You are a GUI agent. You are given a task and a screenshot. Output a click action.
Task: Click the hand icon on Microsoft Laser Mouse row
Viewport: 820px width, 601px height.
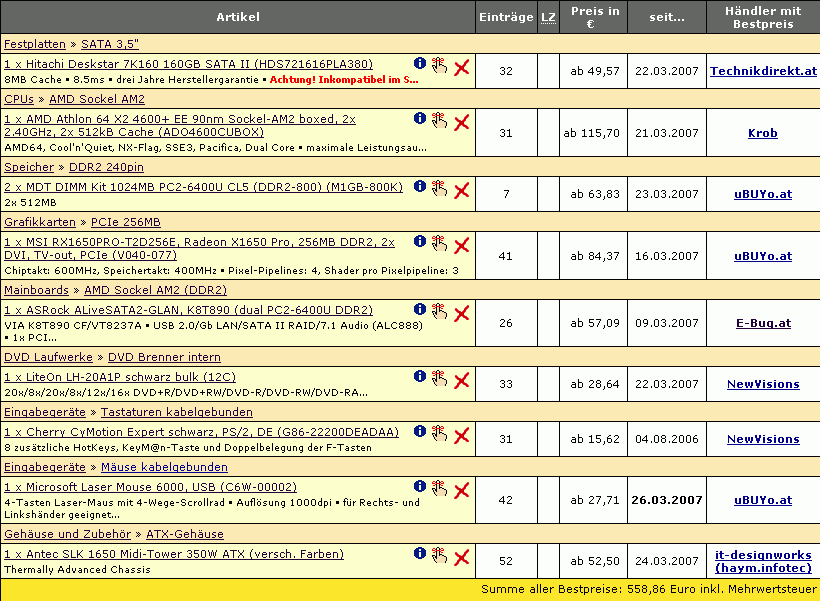click(x=439, y=488)
